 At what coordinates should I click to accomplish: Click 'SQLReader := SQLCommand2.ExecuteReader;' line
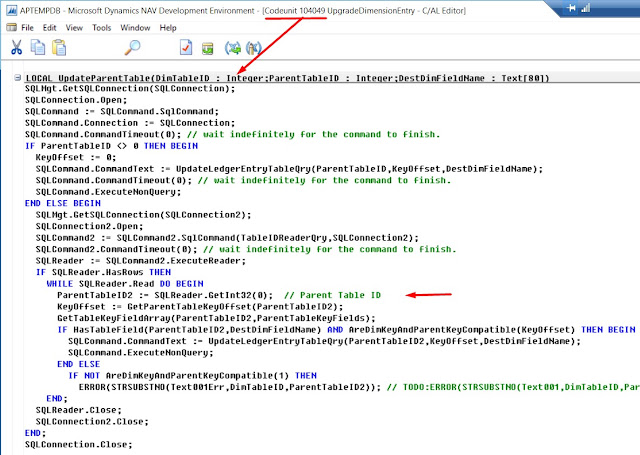coord(141,260)
